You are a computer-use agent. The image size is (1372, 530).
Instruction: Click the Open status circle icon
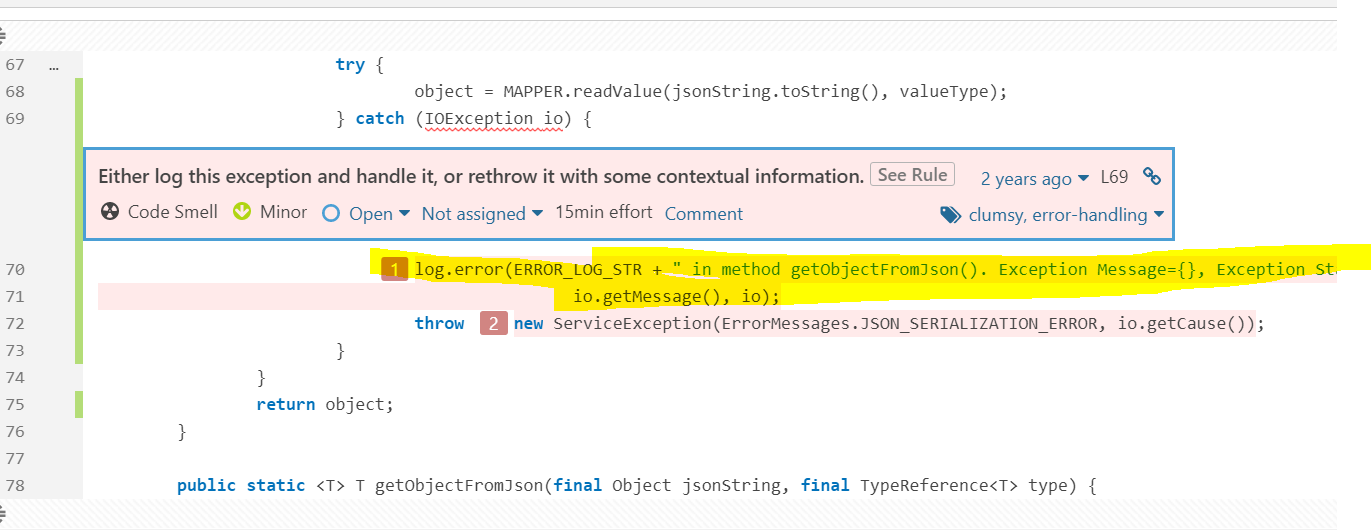[x=330, y=213]
